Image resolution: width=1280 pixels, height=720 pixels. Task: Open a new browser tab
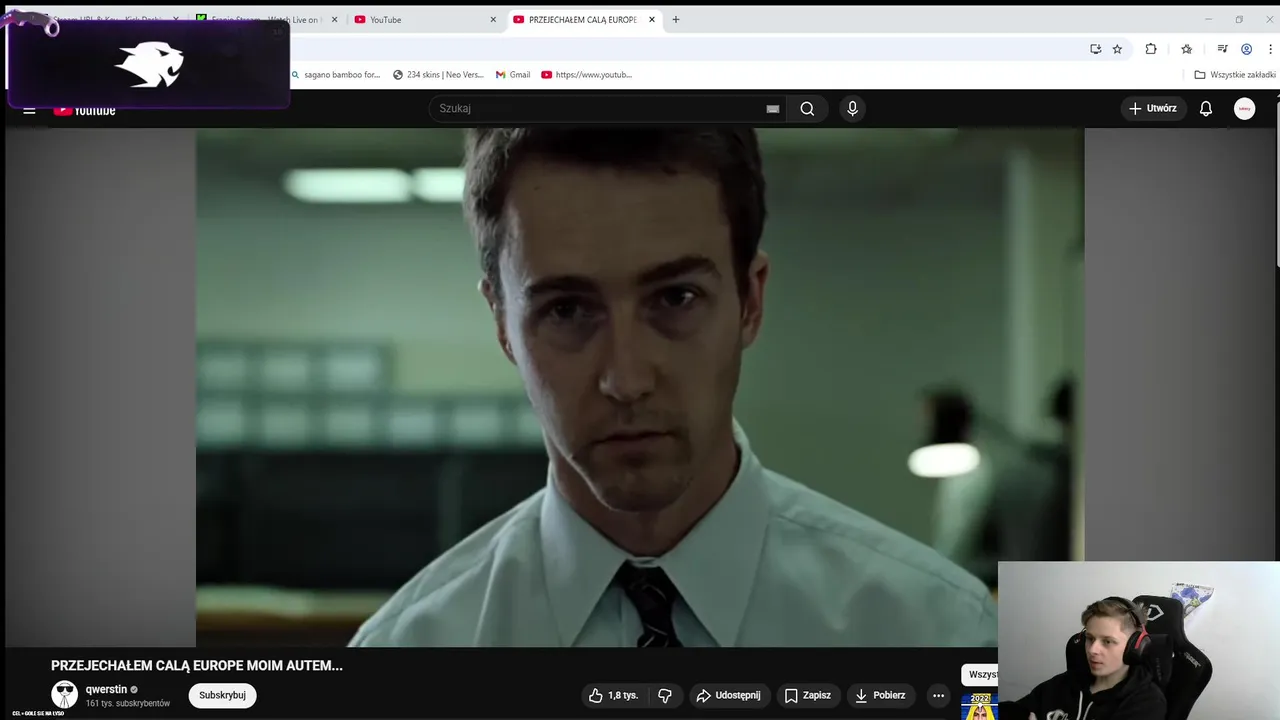(x=676, y=20)
